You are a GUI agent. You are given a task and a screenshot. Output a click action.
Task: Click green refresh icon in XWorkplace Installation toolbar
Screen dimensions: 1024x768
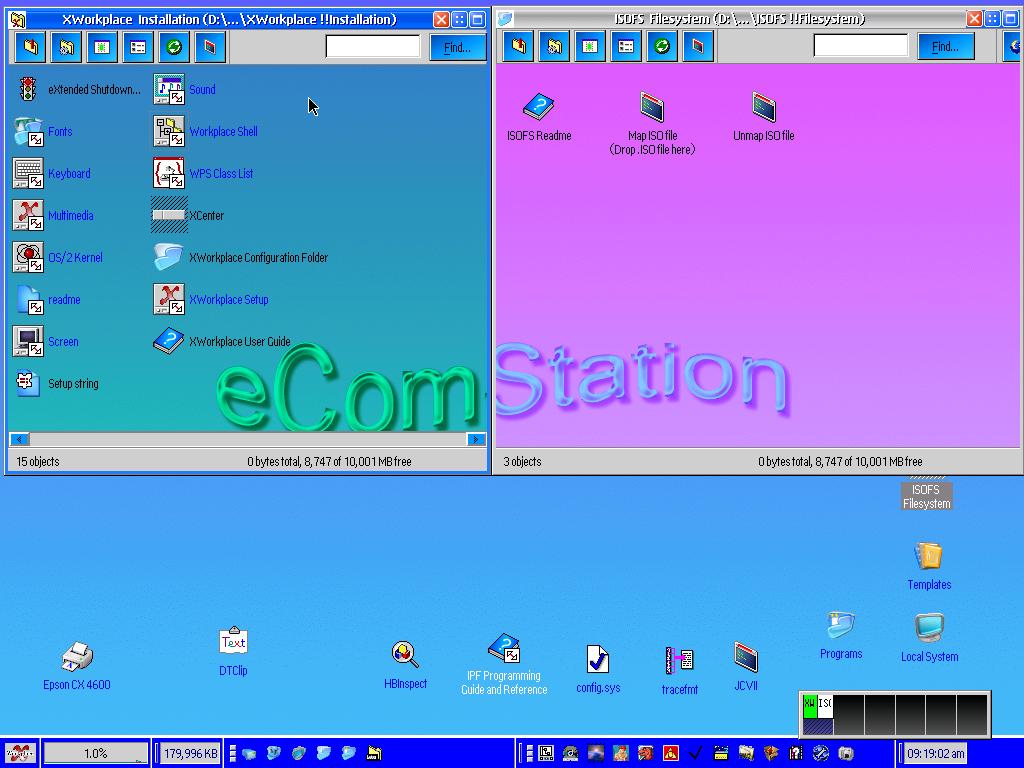[x=173, y=47]
